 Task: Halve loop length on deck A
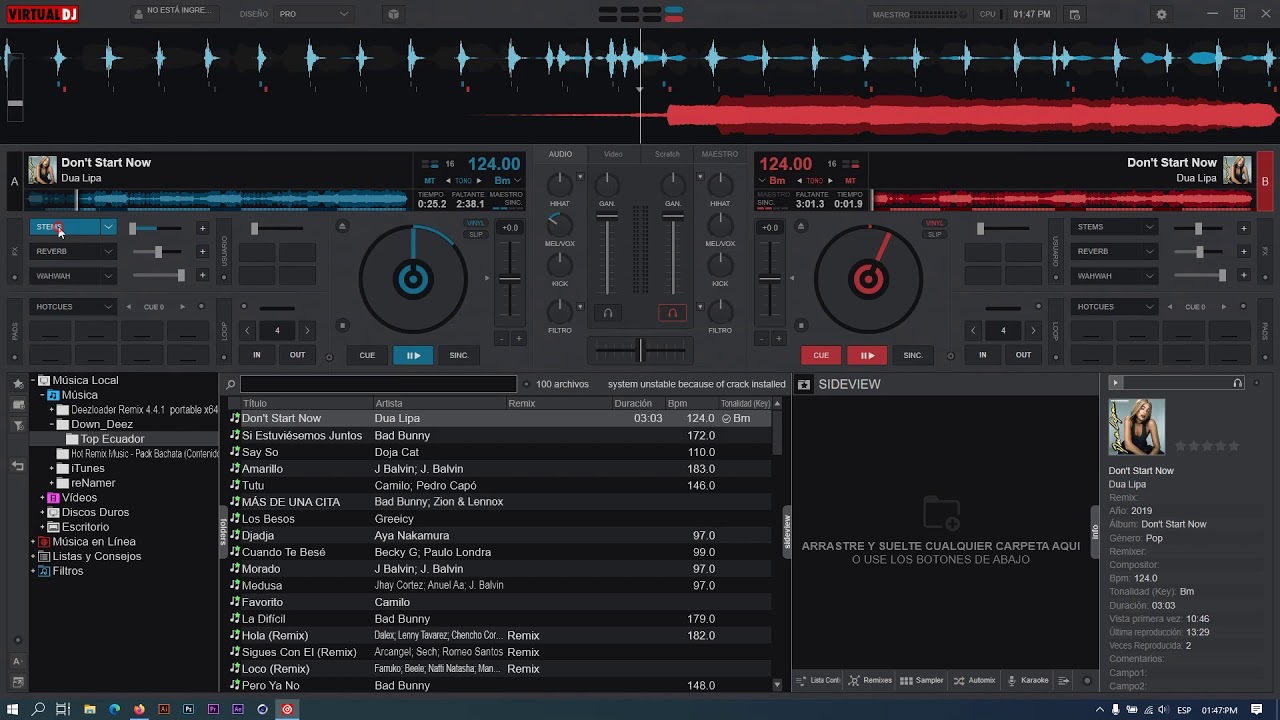247,330
